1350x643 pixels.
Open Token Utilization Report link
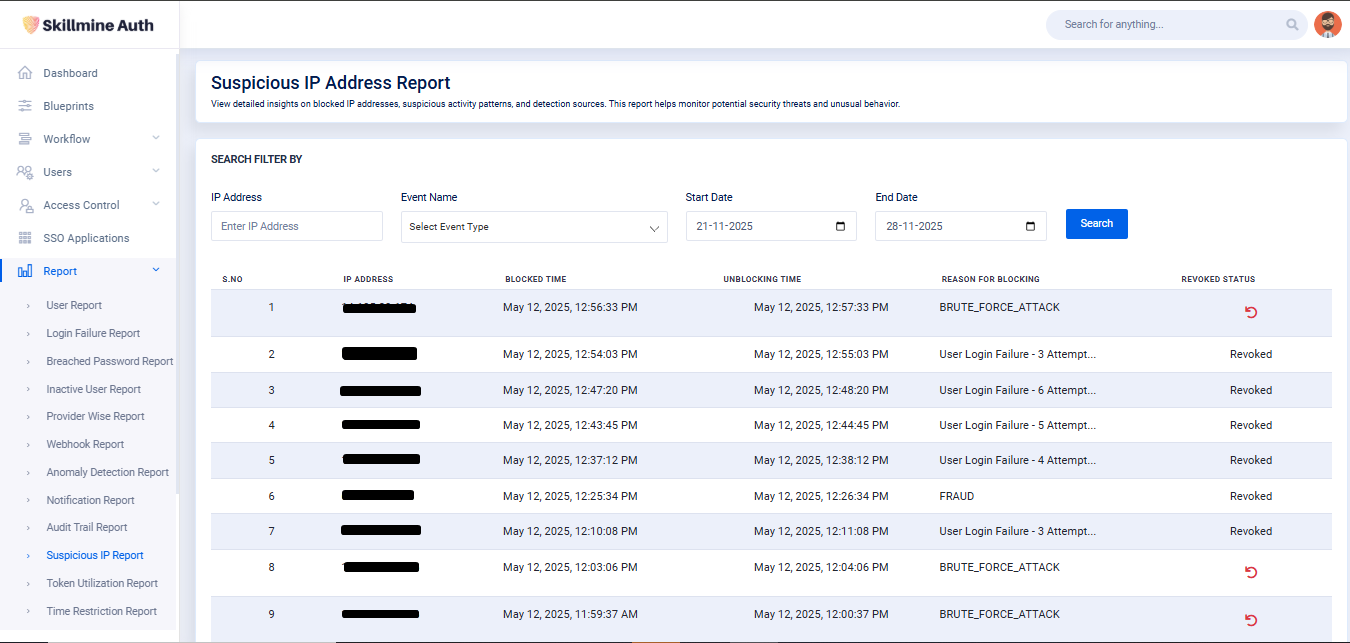click(102, 583)
